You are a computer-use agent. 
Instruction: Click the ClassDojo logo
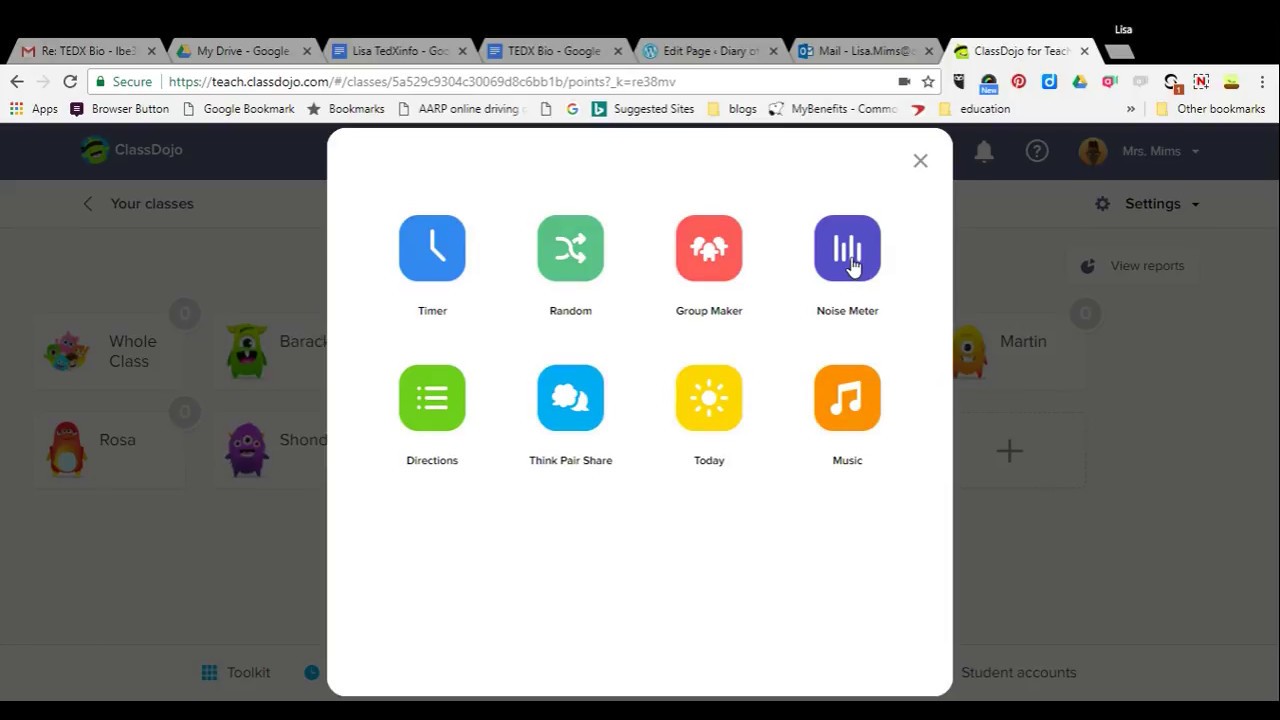132,150
